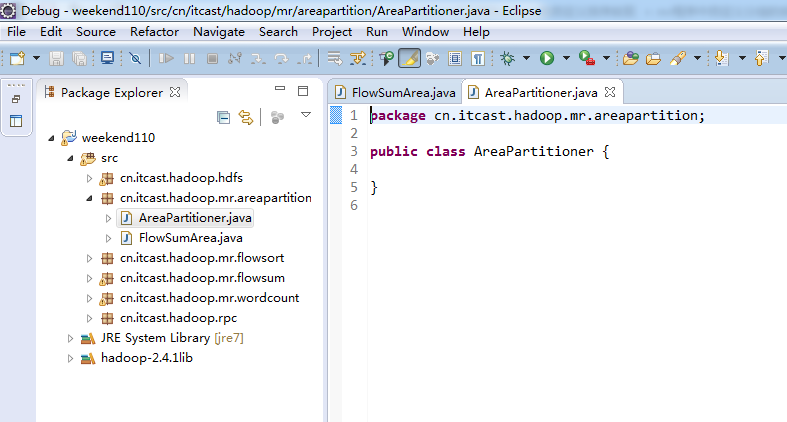Open the New wizard dropdown arrow

(36, 58)
